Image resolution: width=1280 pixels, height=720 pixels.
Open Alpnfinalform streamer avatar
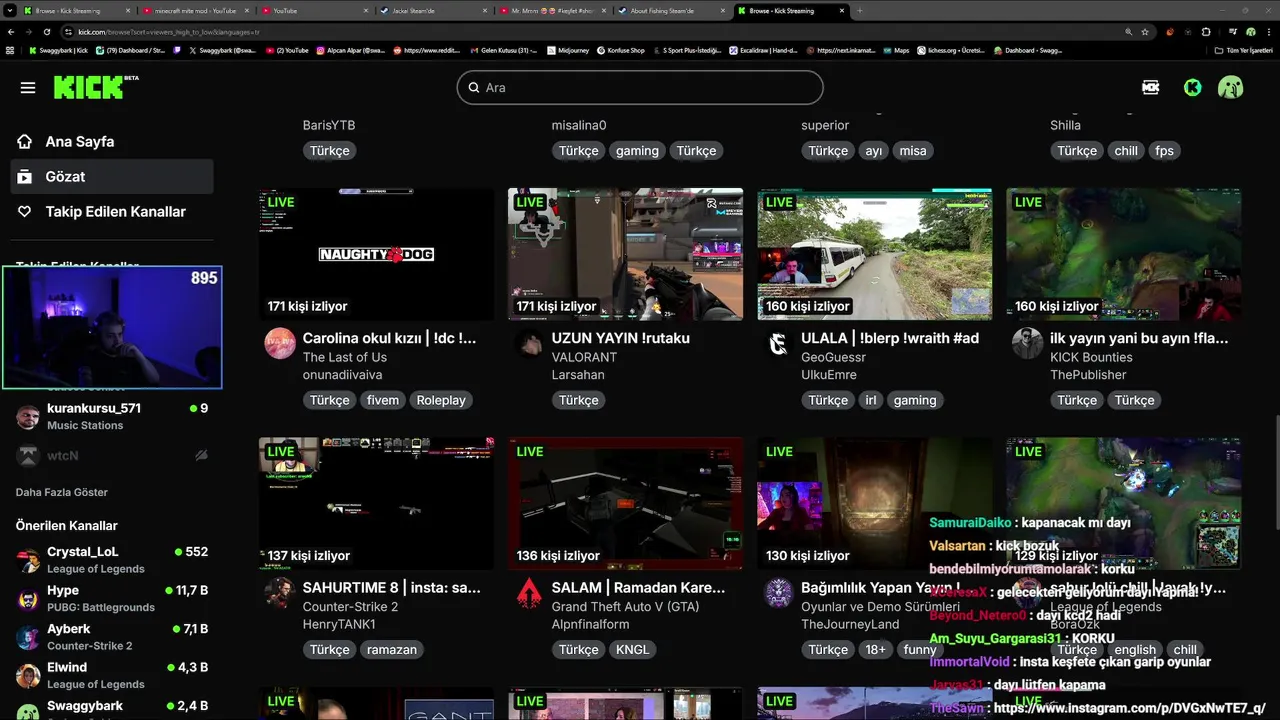click(x=529, y=592)
